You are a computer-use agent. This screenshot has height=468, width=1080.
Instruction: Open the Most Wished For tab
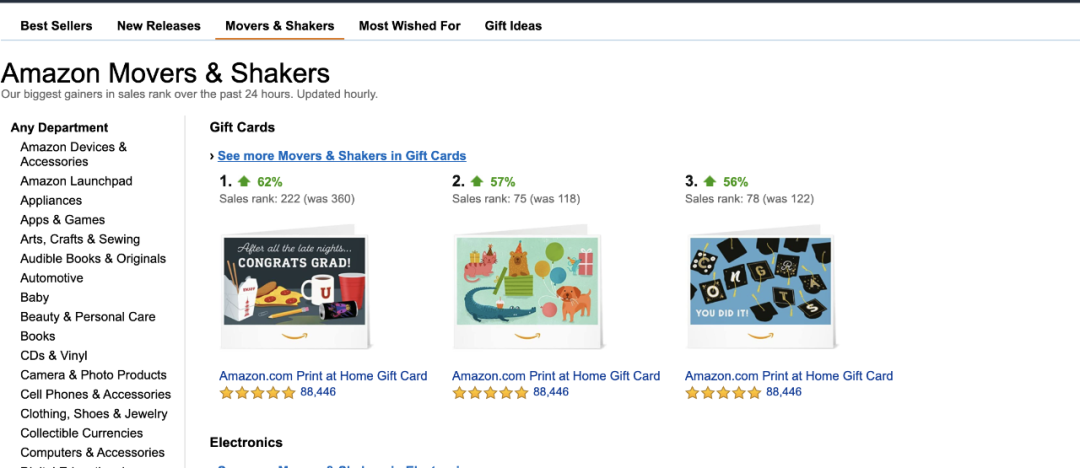click(x=410, y=26)
